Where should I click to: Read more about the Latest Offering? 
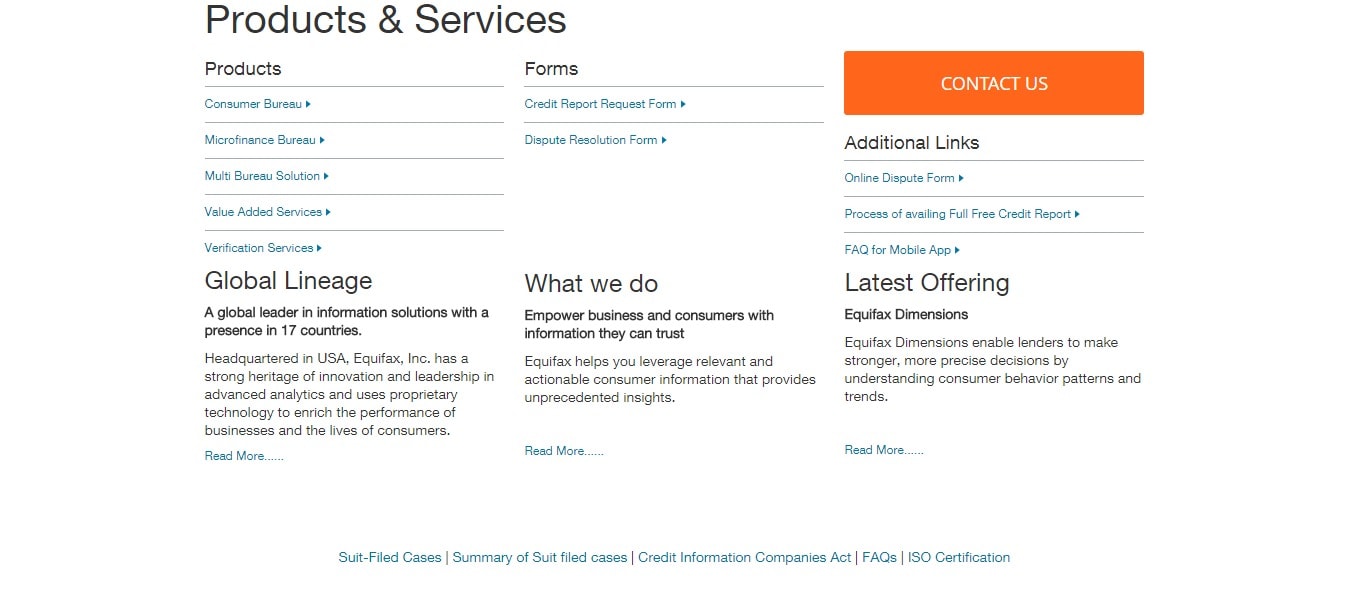884,450
